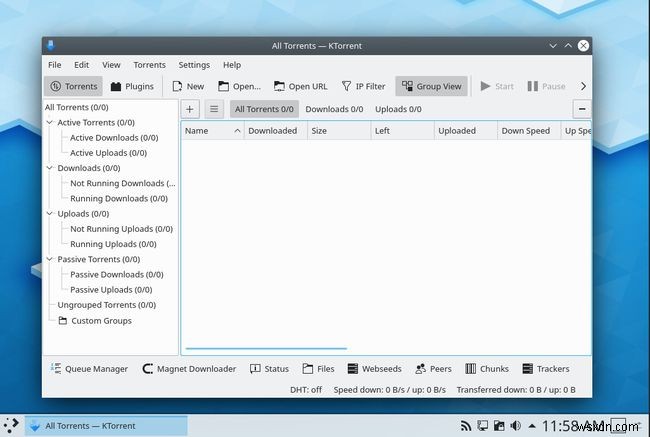Collapse the Downloads (0/0) group

(x=50, y=168)
